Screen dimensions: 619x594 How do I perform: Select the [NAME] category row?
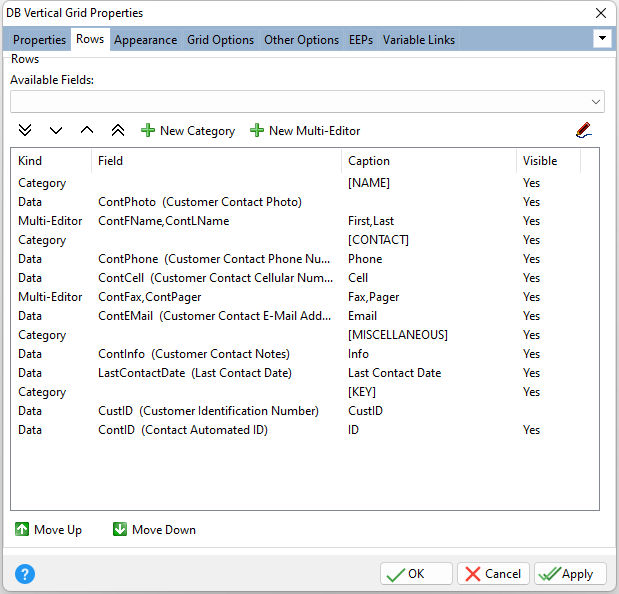(x=305, y=183)
